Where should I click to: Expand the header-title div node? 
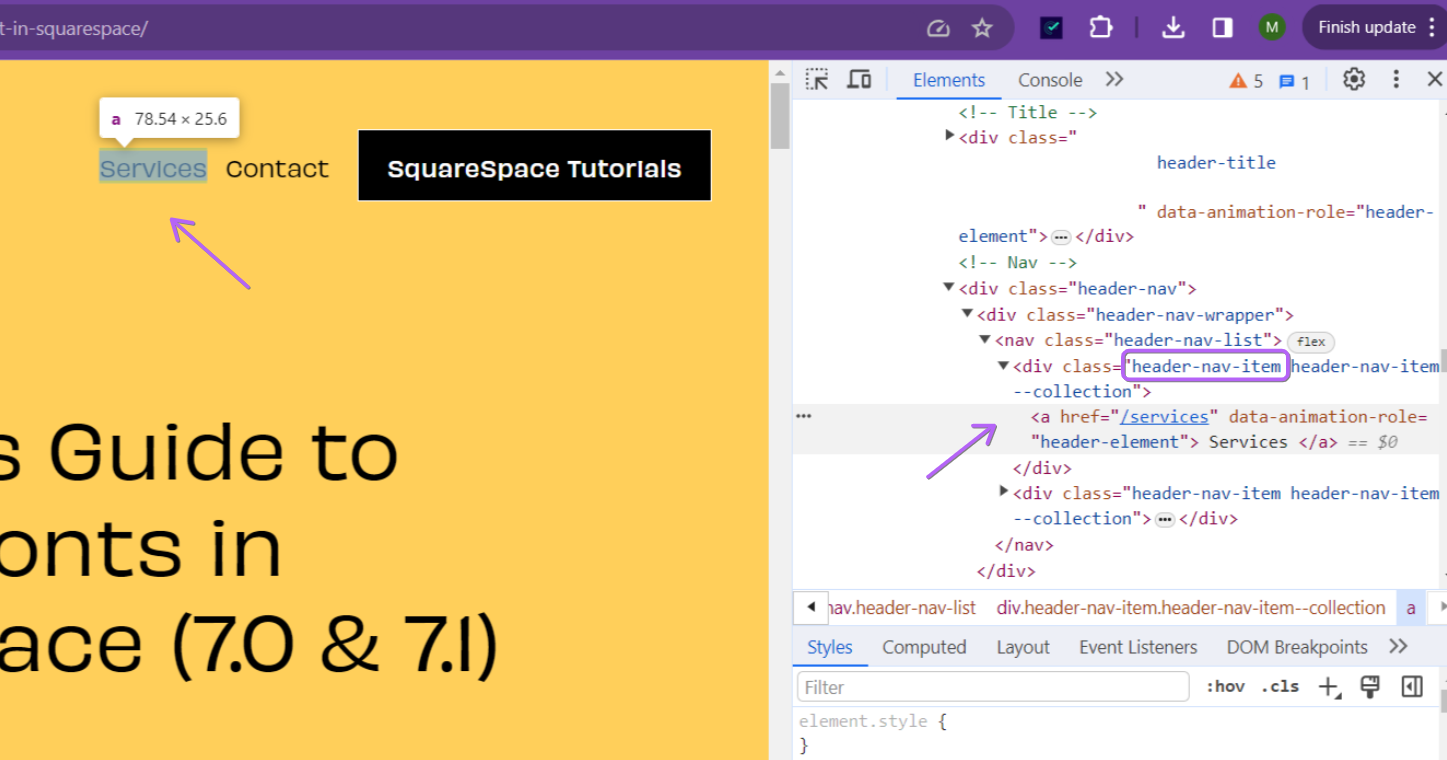pyautogui.click(x=950, y=136)
